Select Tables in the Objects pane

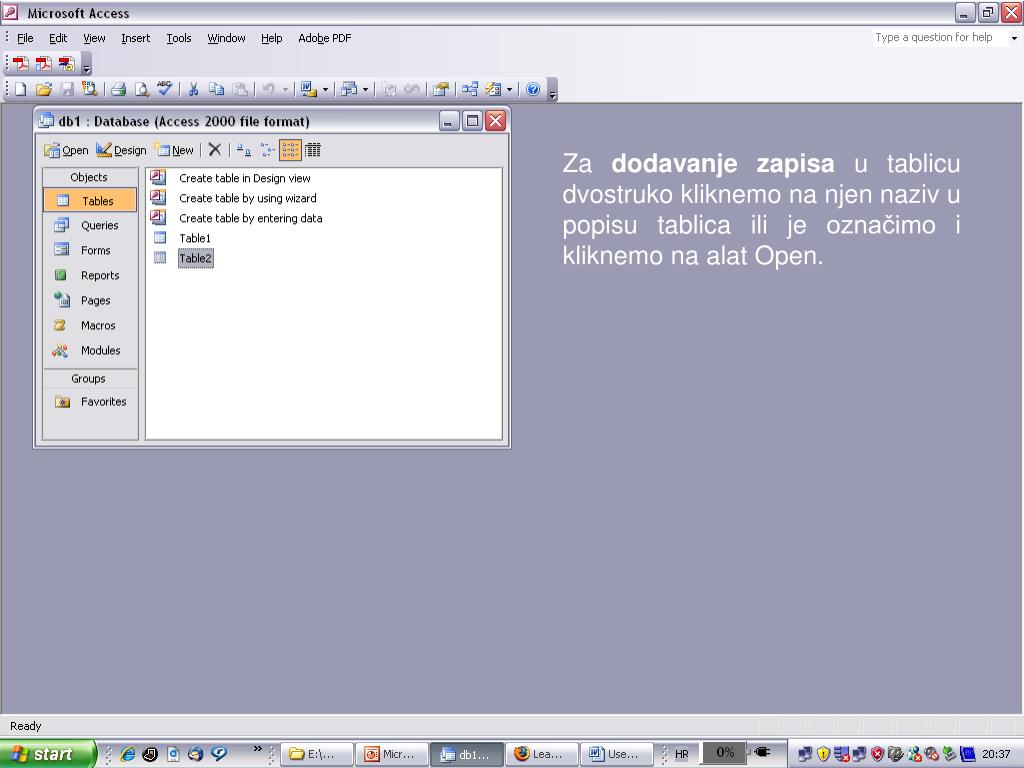click(x=90, y=200)
